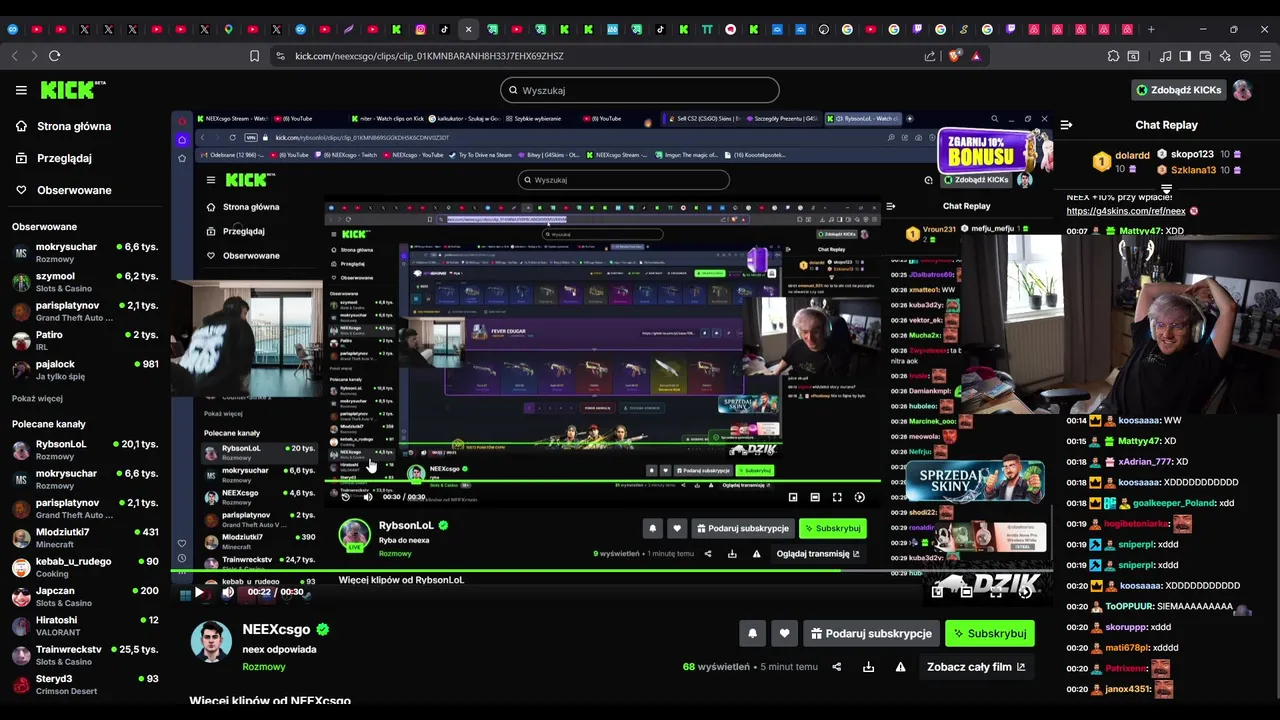Open the Brave Shields icon

[x=954, y=56]
